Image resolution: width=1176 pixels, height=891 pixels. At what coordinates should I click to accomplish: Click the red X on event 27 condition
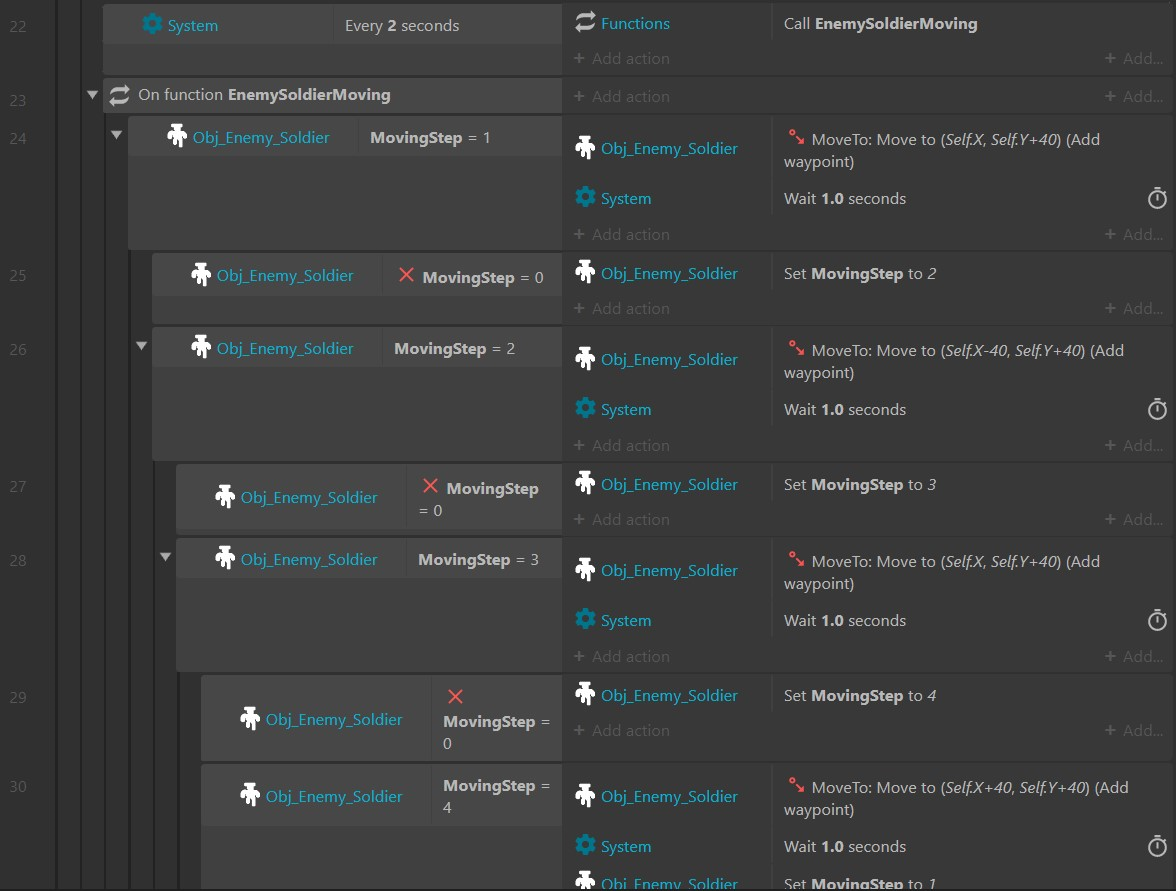coord(430,488)
